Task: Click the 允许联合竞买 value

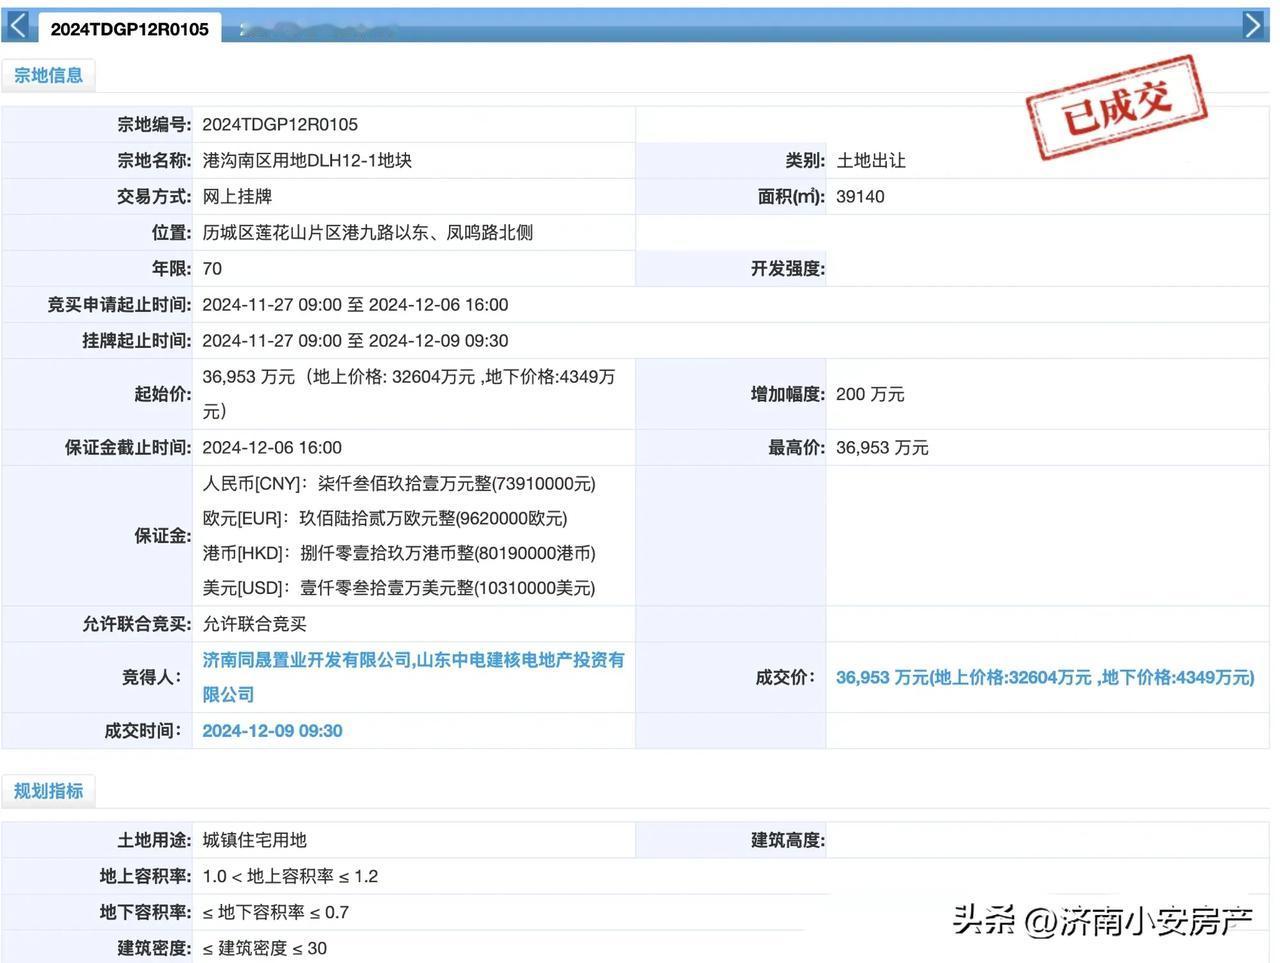Action: click(x=255, y=624)
